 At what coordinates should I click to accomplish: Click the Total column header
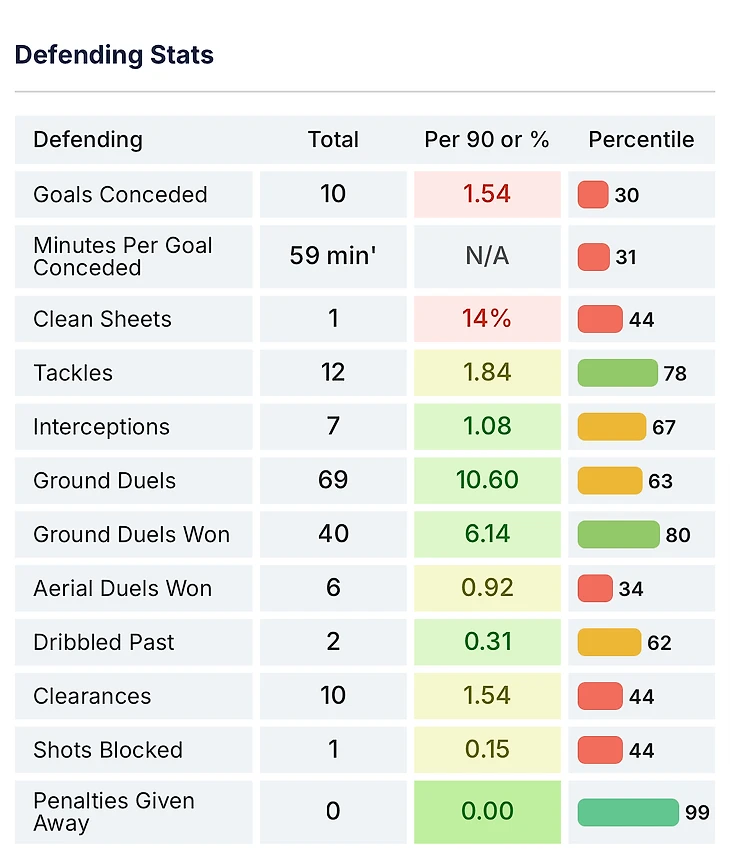[333, 140]
